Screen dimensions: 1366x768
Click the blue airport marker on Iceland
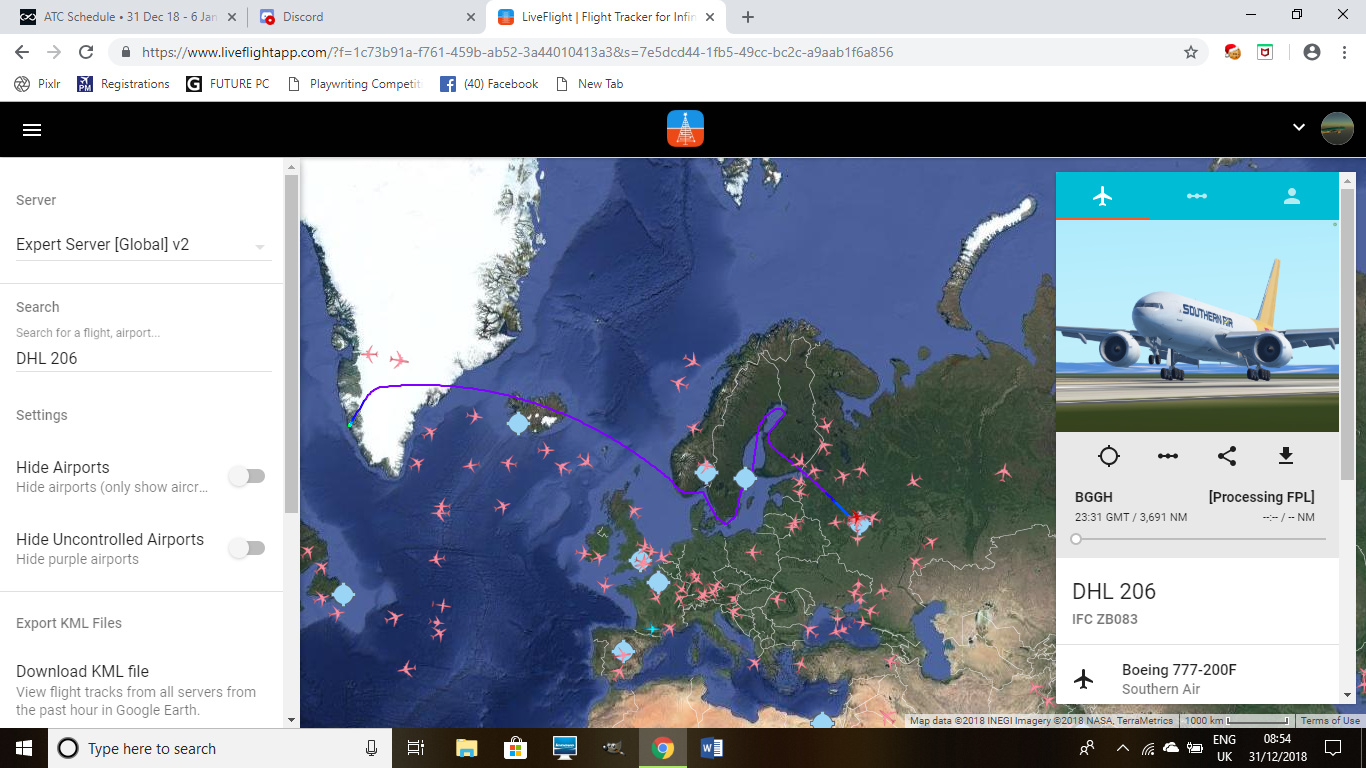click(518, 424)
